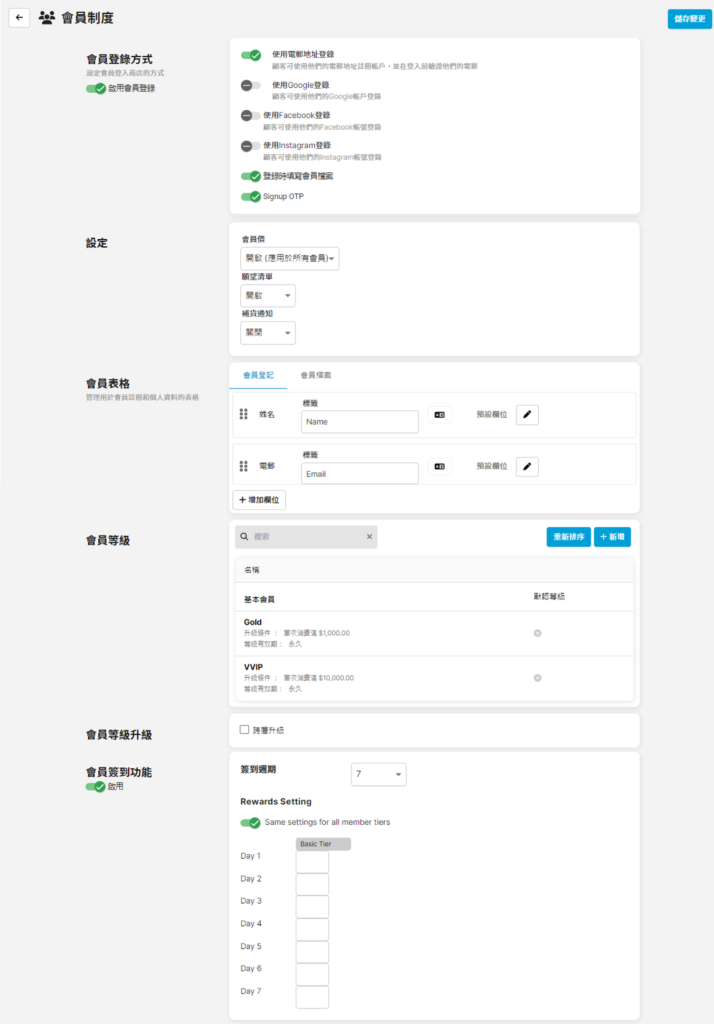Screen dimensions: 714x1024
Task: Open the 補貨通知 dropdown
Action: tap(268, 333)
